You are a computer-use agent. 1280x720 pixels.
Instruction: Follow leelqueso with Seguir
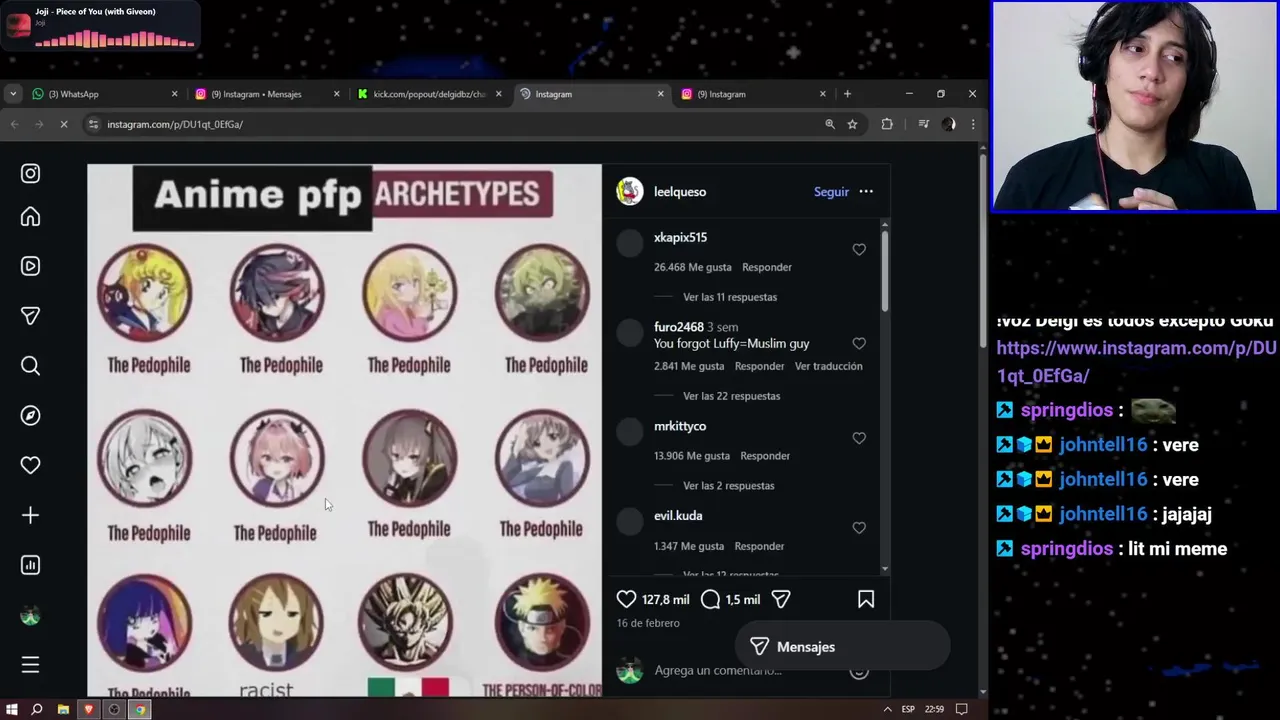pyautogui.click(x=831, y=192)
